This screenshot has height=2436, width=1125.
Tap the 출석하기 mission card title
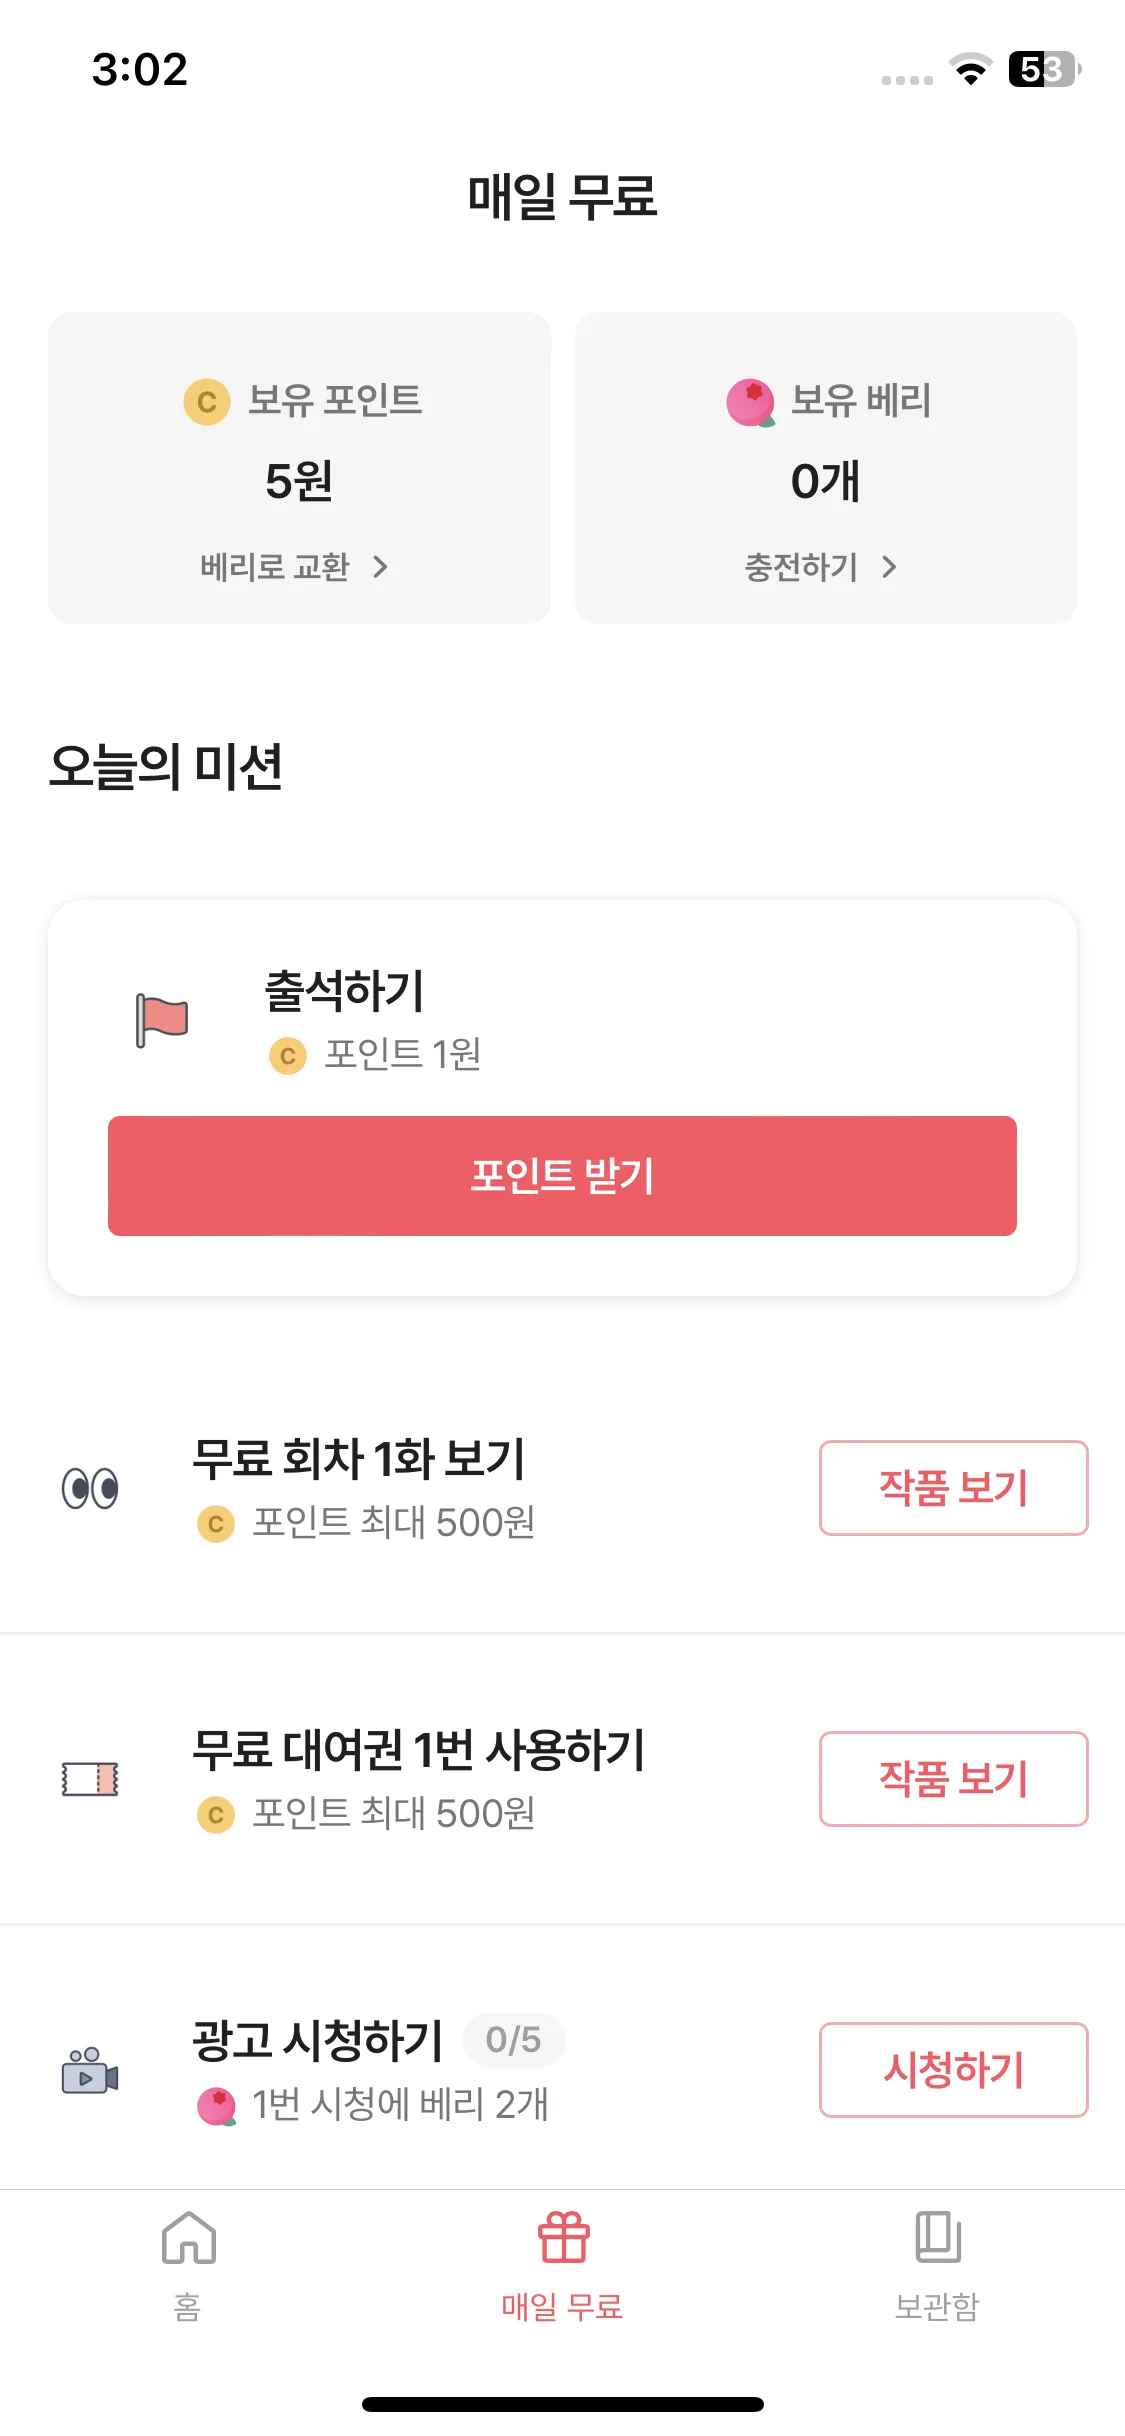pyautogui.click(x=344, y=991)
